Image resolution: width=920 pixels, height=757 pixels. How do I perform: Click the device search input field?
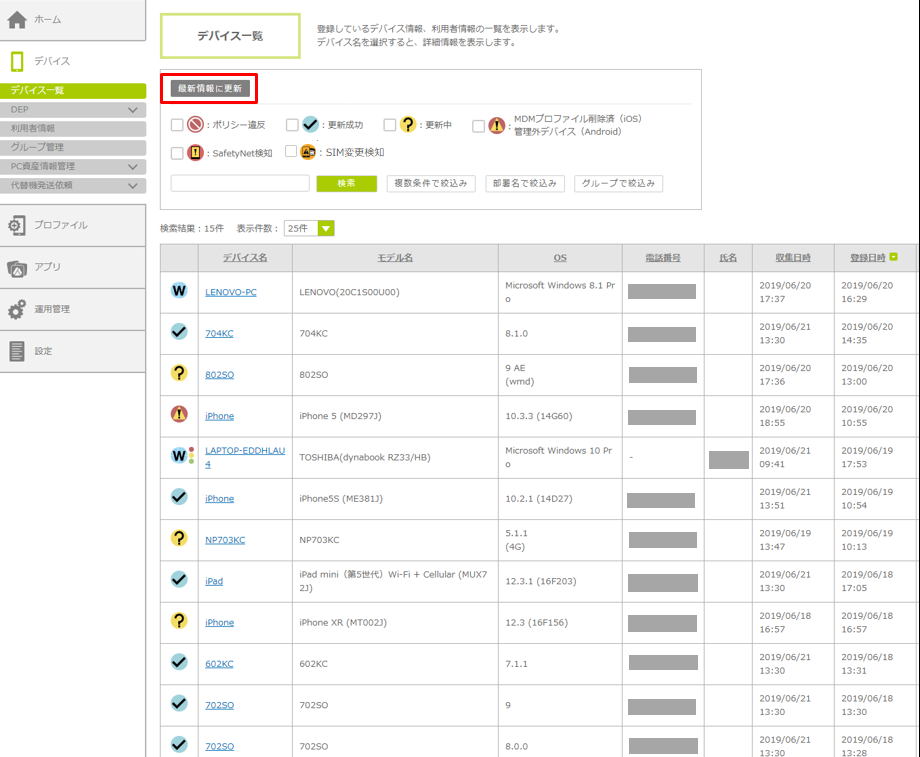pyautogui.click(x=240, y=184)
